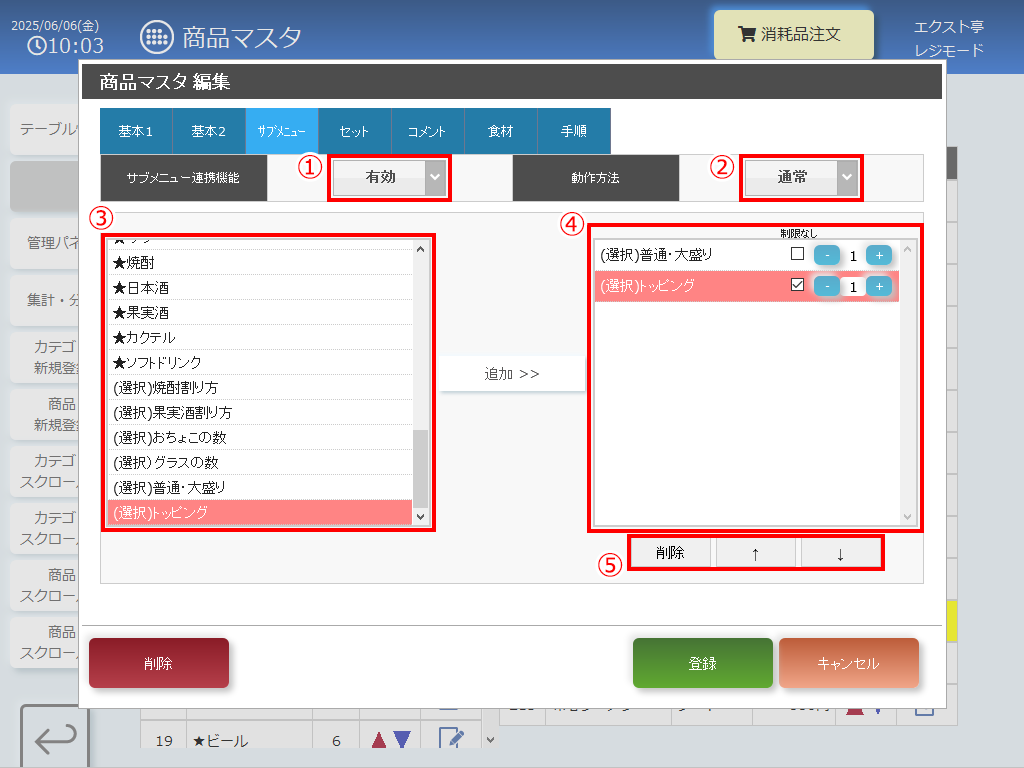The width and height of the screenshot is (1024, 768).
Task: Select (選択)焼酎割り方 in the left list
Action: click(260, 387)
